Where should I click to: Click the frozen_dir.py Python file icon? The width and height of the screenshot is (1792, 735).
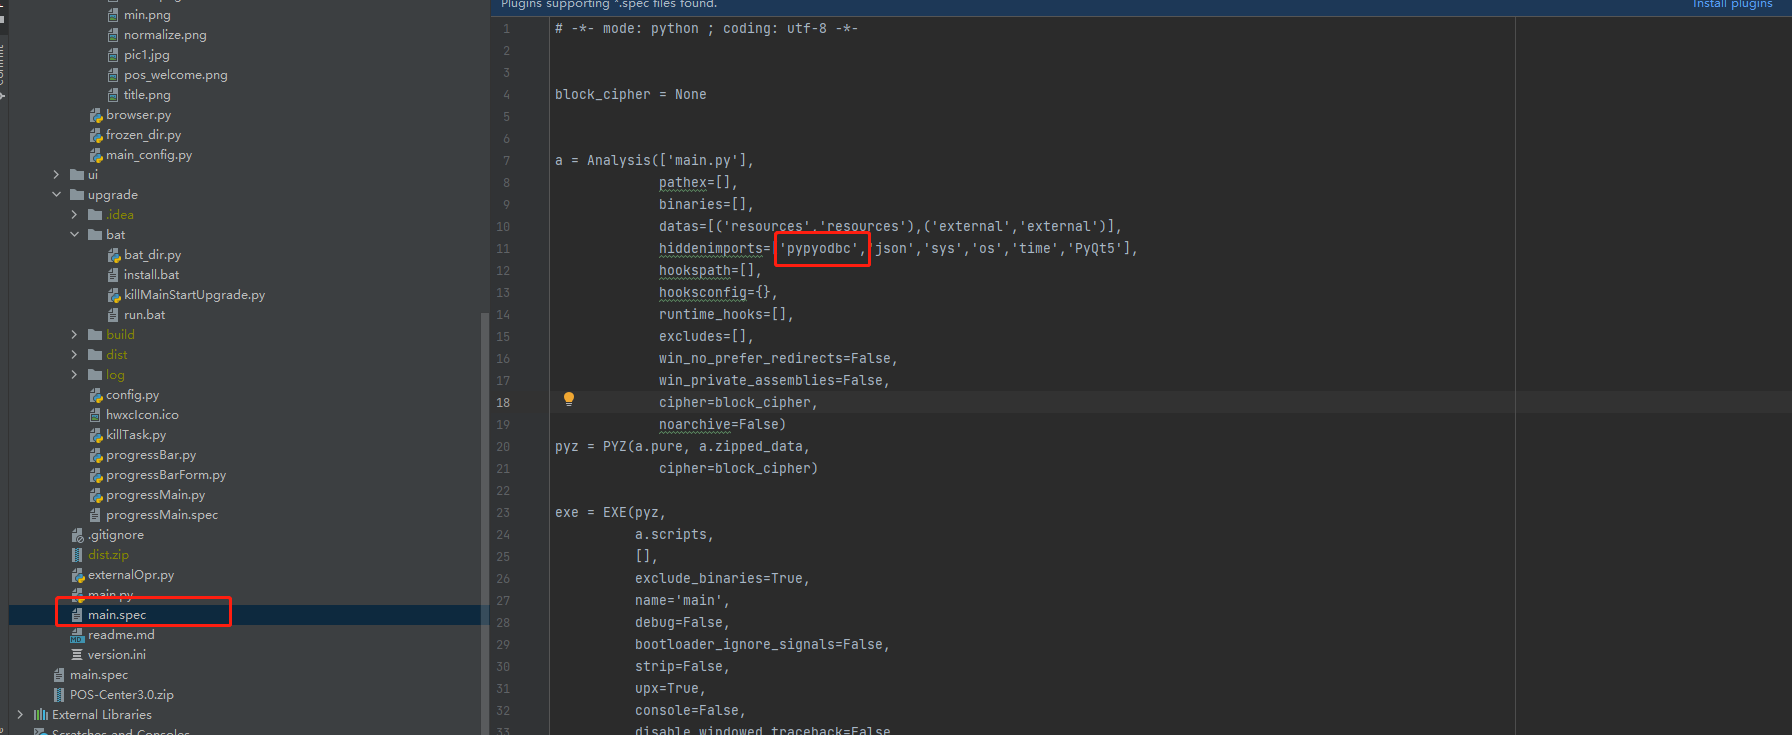96,135
